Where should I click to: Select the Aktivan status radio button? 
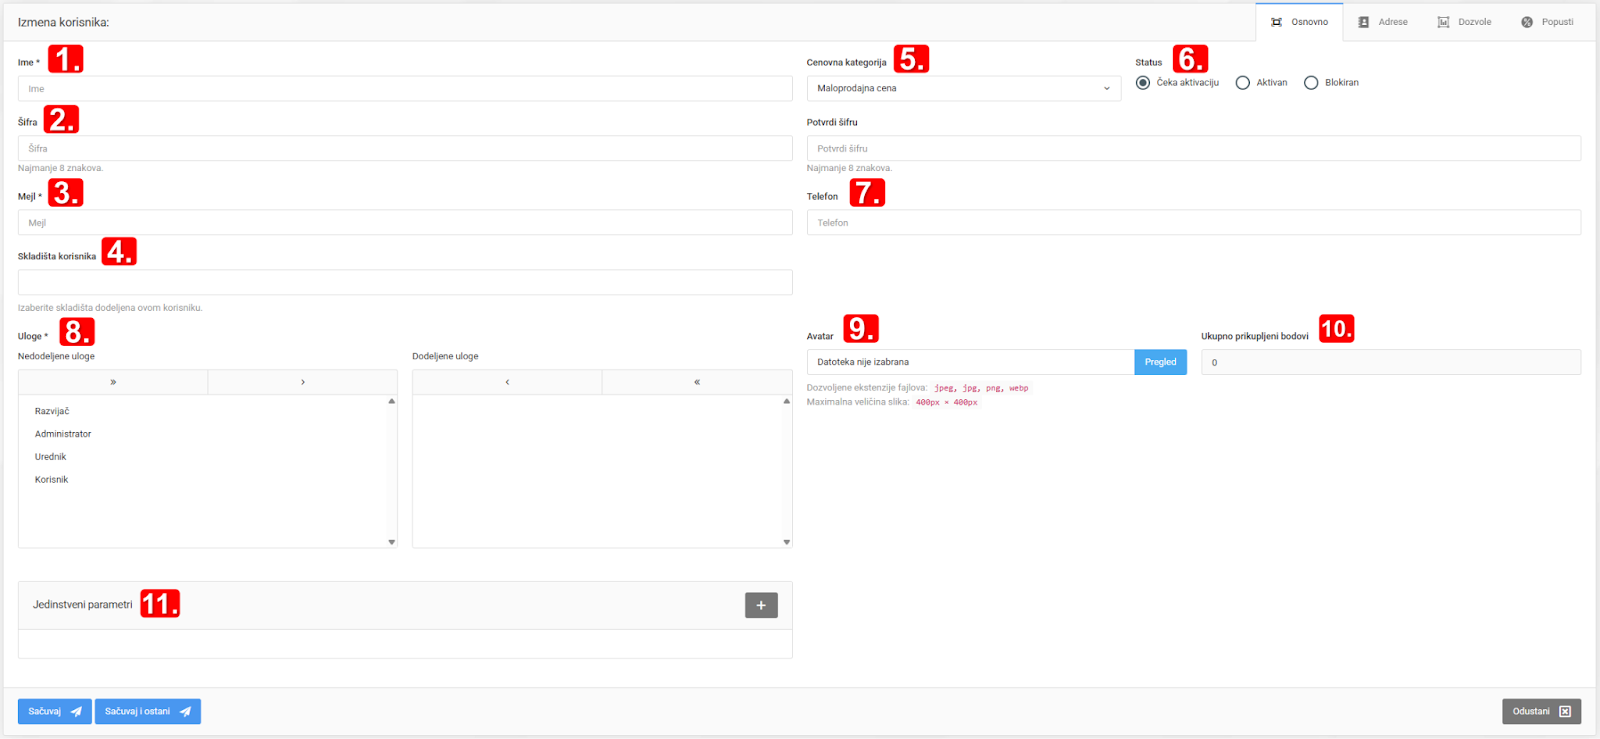click(1242, 83)
